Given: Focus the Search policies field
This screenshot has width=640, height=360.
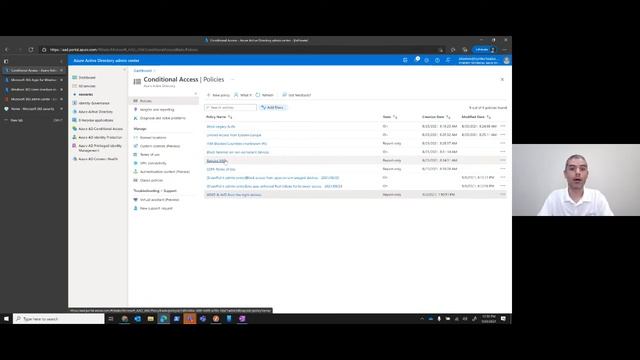Looking at the screenshot, I should pyautogui.click(x=231, y=107).
